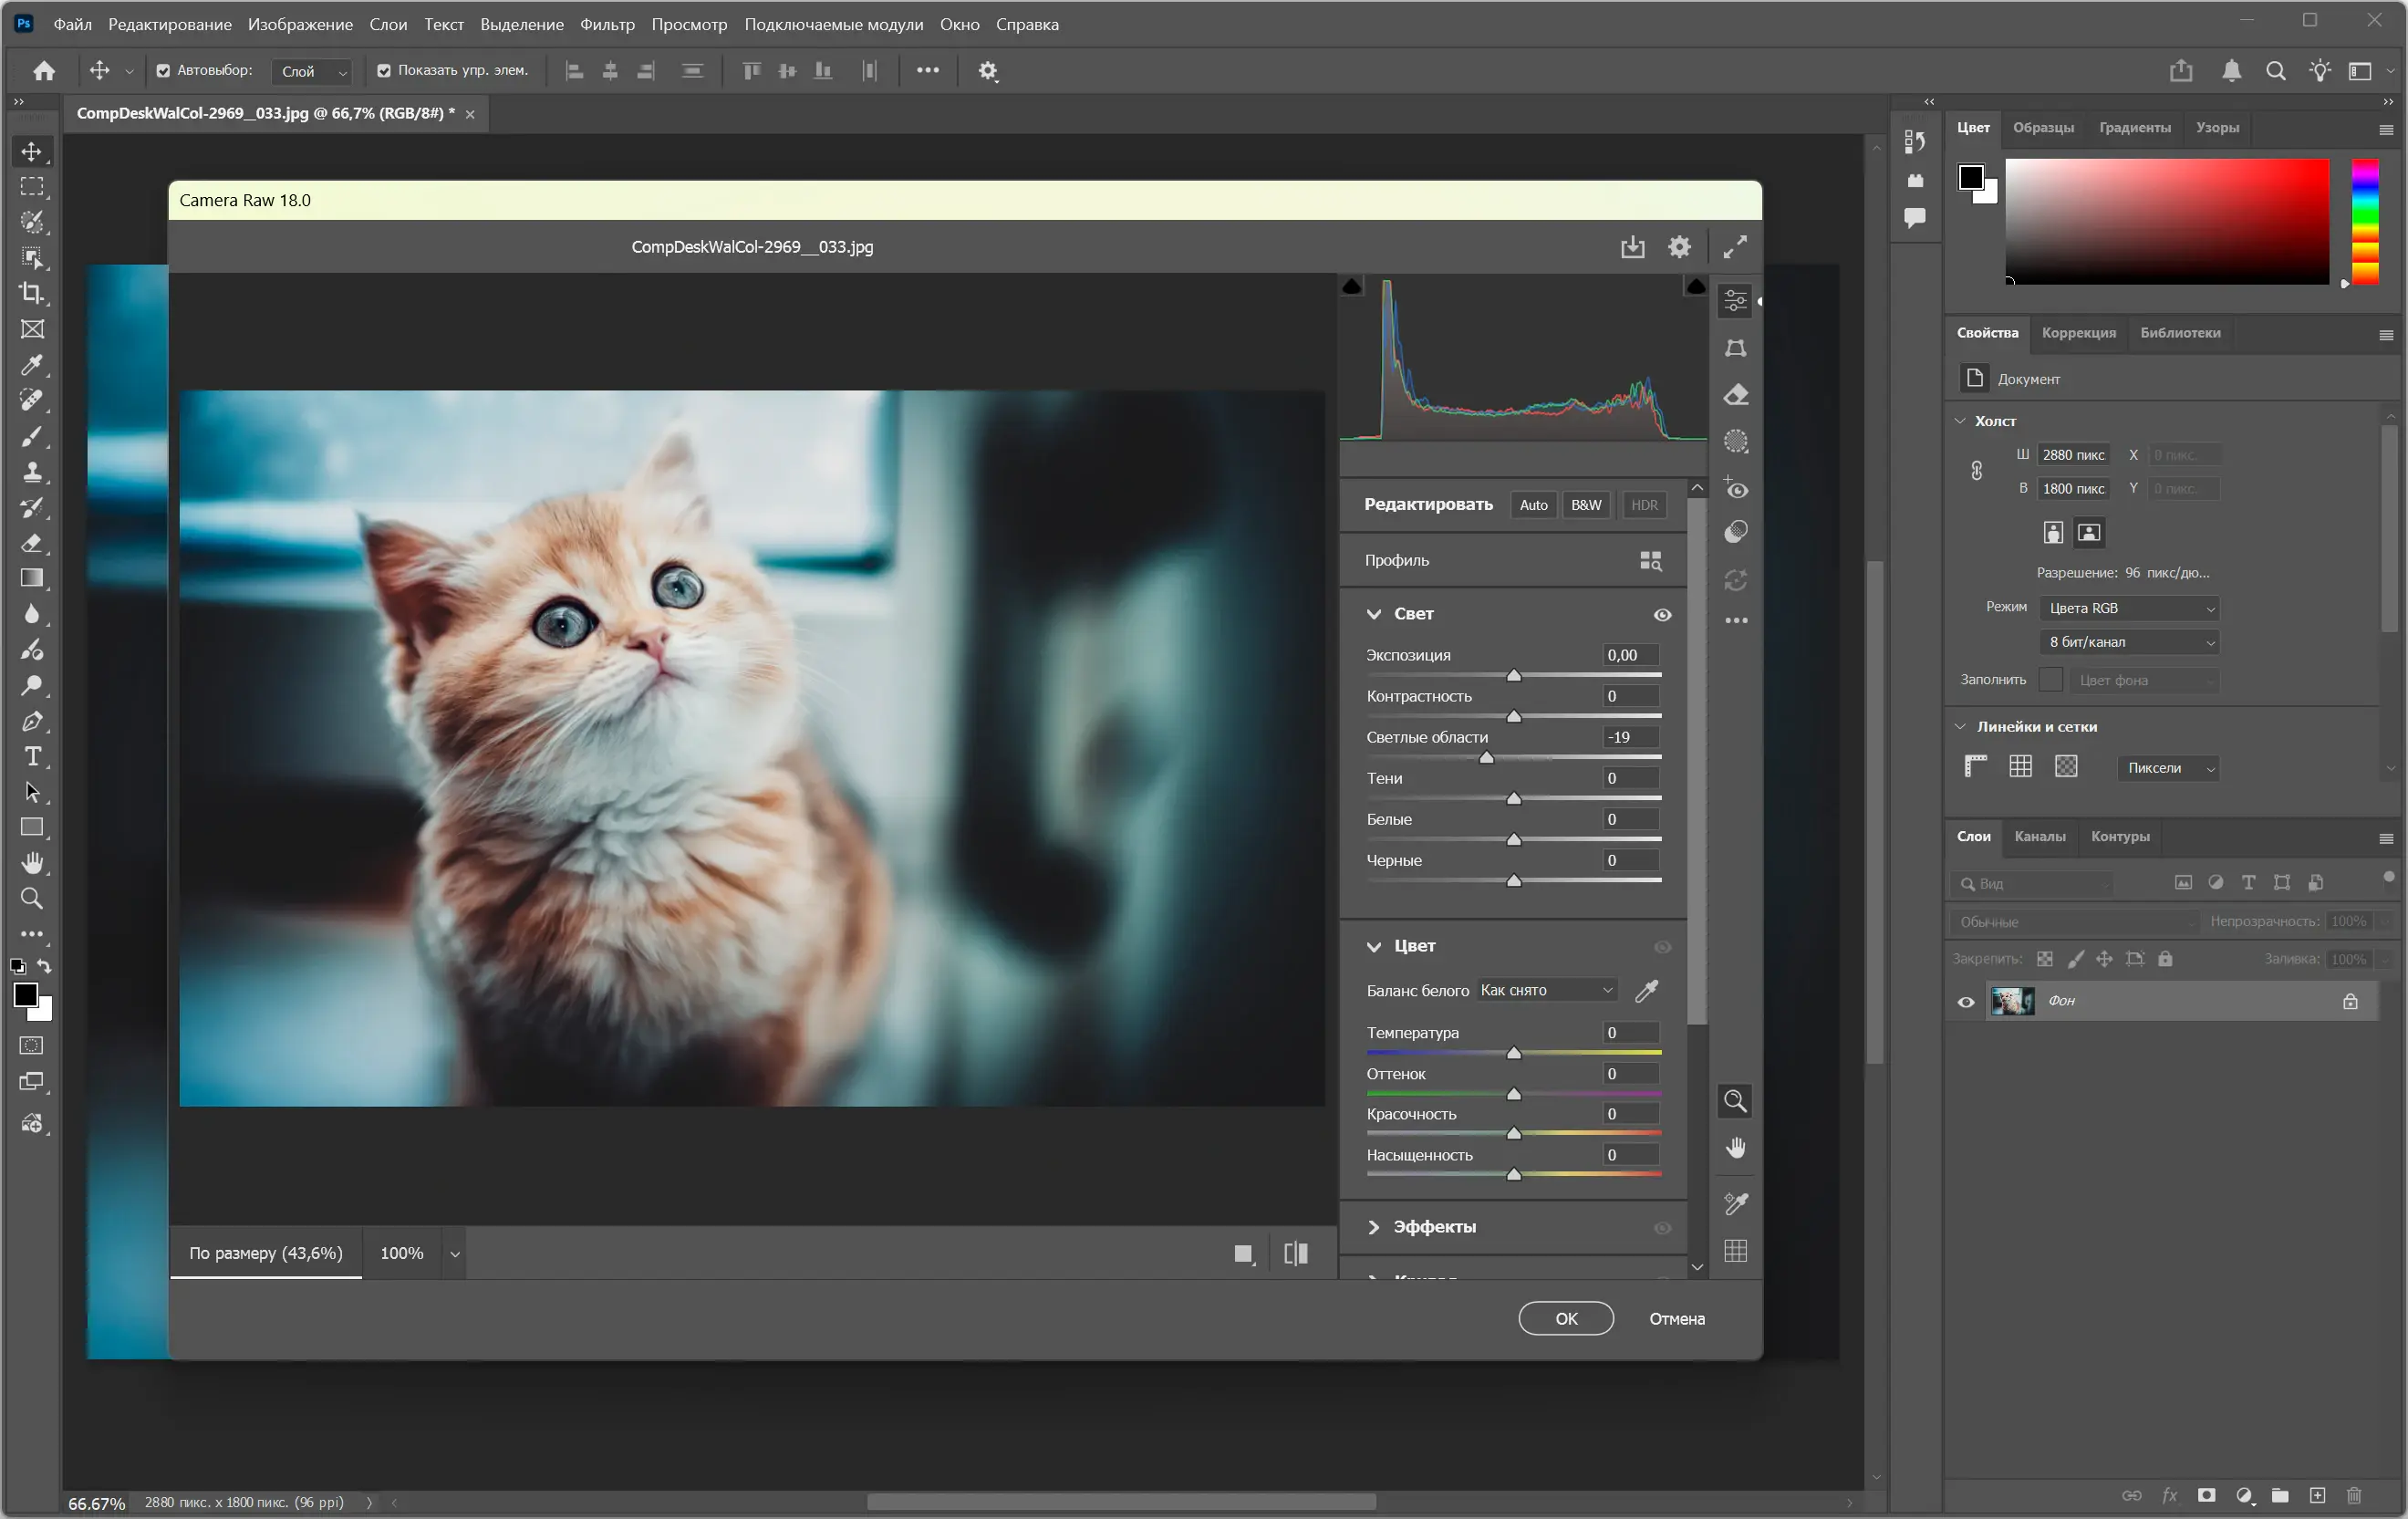Viewport: 2408px width, 1519px height.
Task: Hide the Свет panel with eye icon
Action: 1662,614
